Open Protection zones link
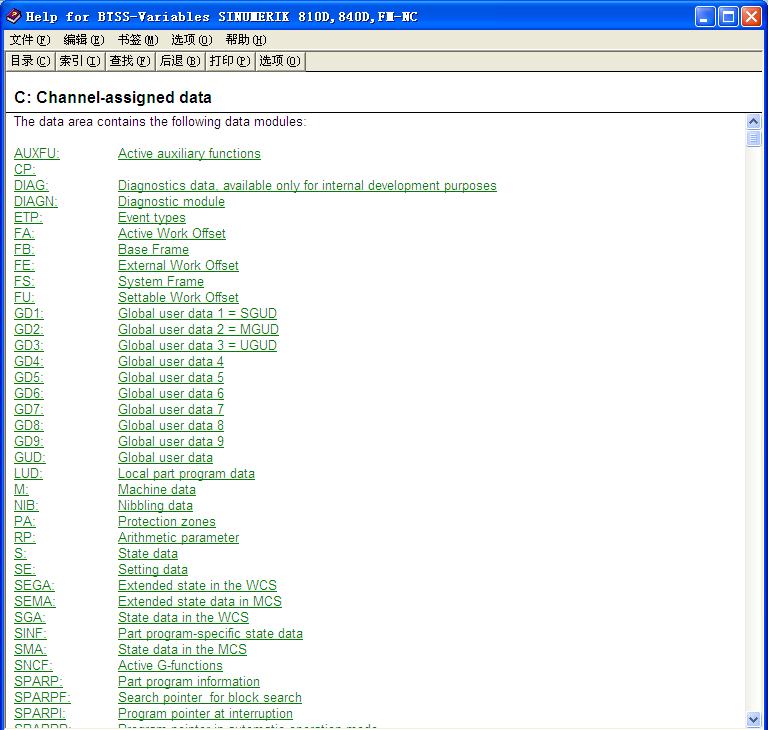 coord(167,521)
